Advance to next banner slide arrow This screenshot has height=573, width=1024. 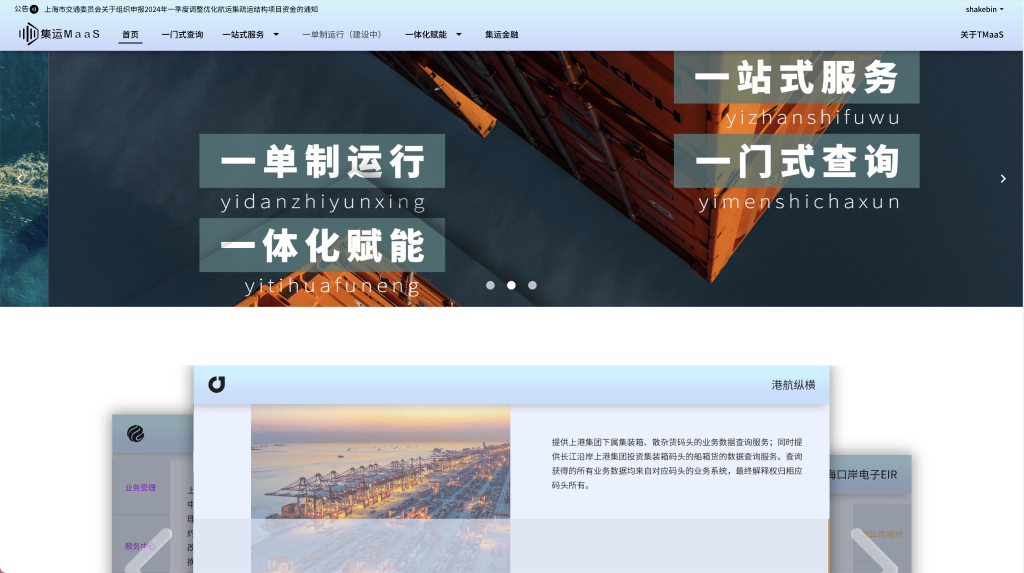click(x=1003, y=178)
